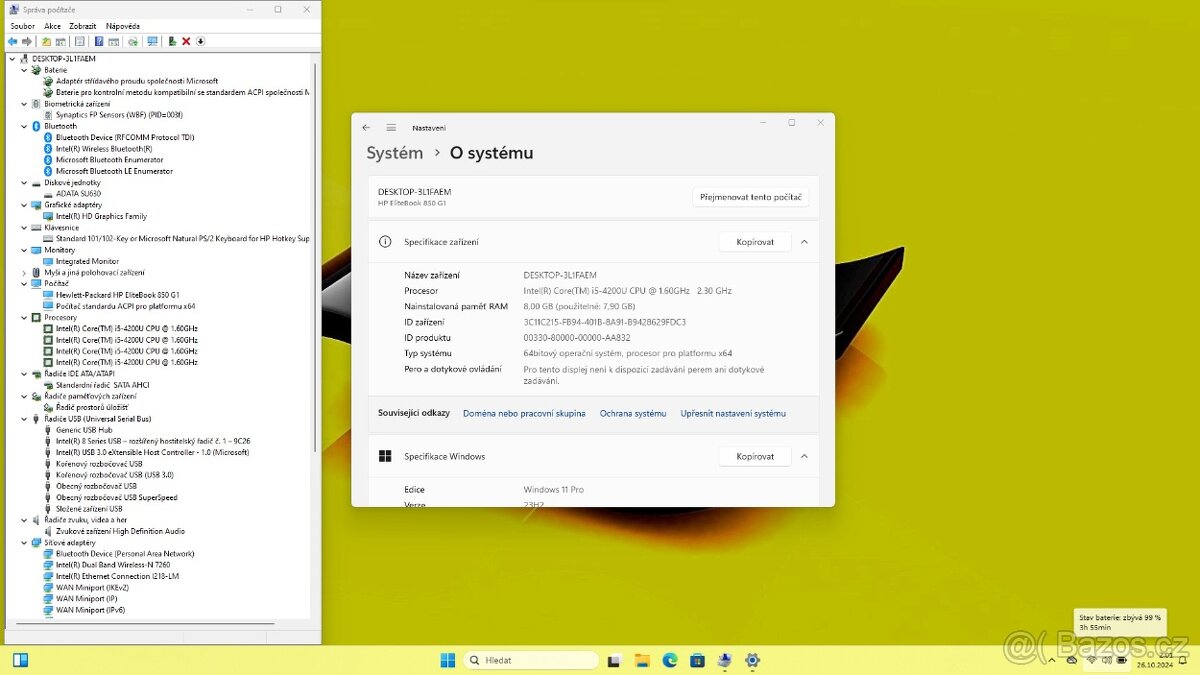Click the Help question-mark toolbar icon
The width and height of the screenshot is (1200, 675).
pyautogui.click(x=99, y=41)
